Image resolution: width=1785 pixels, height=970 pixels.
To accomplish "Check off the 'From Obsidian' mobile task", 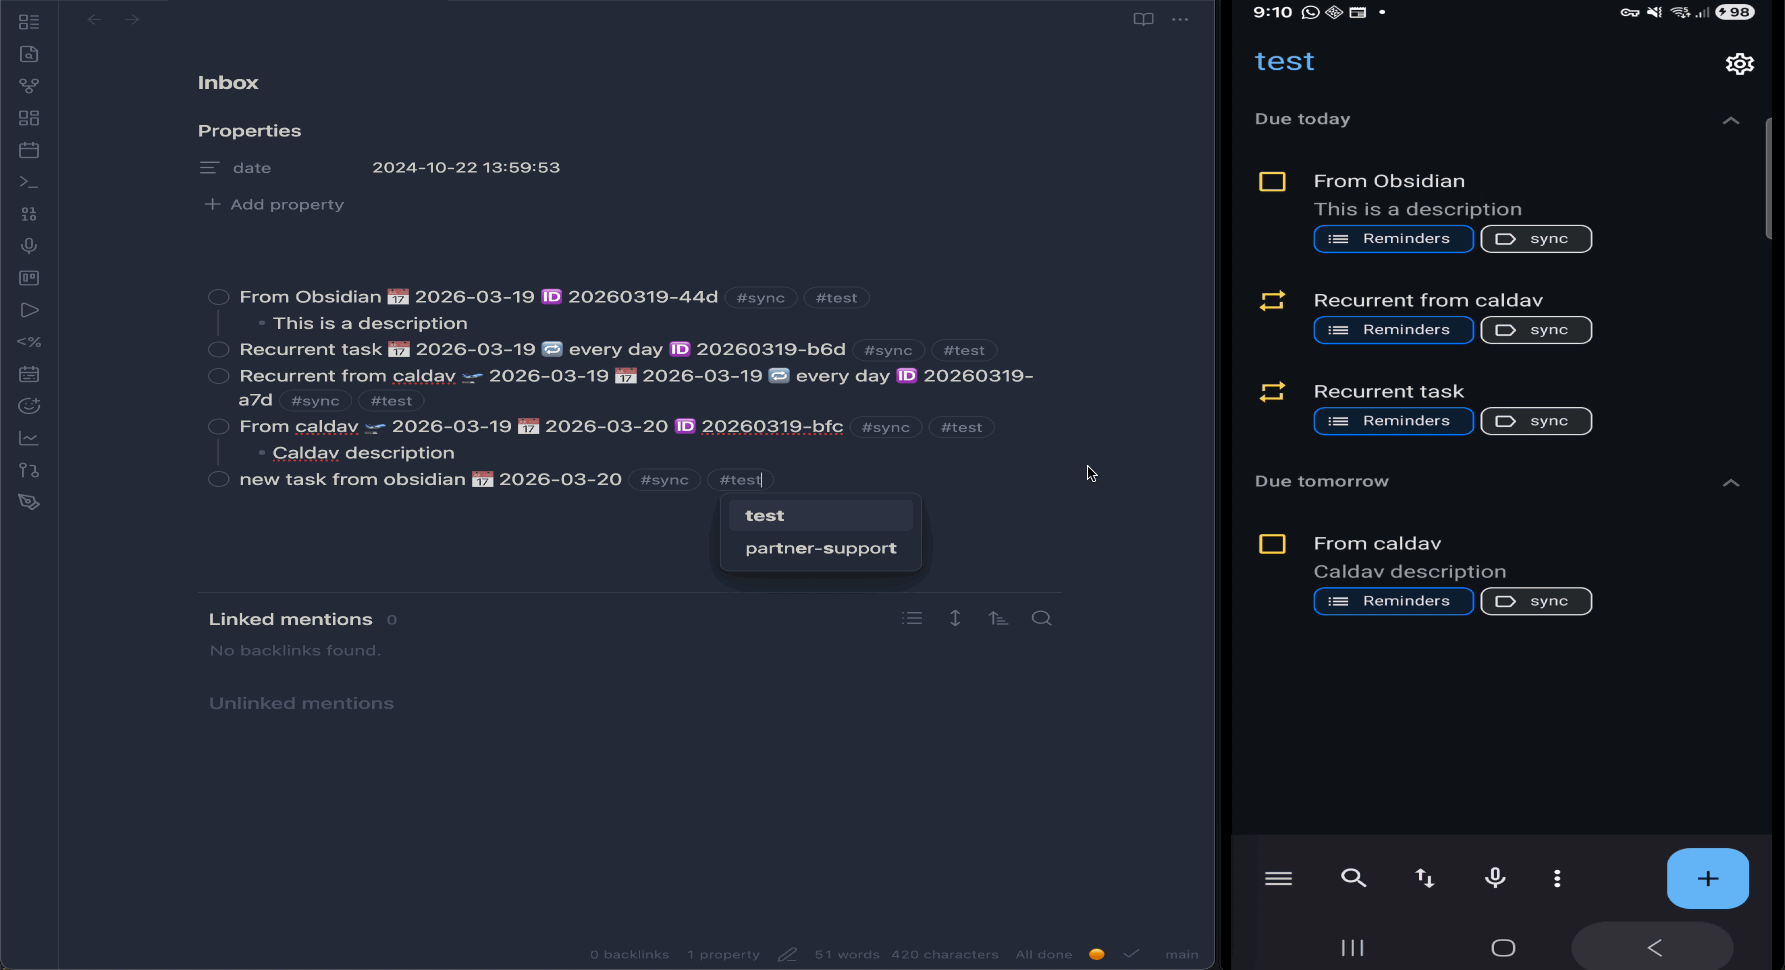I will pyautogui.click(x=1272, y=182).
